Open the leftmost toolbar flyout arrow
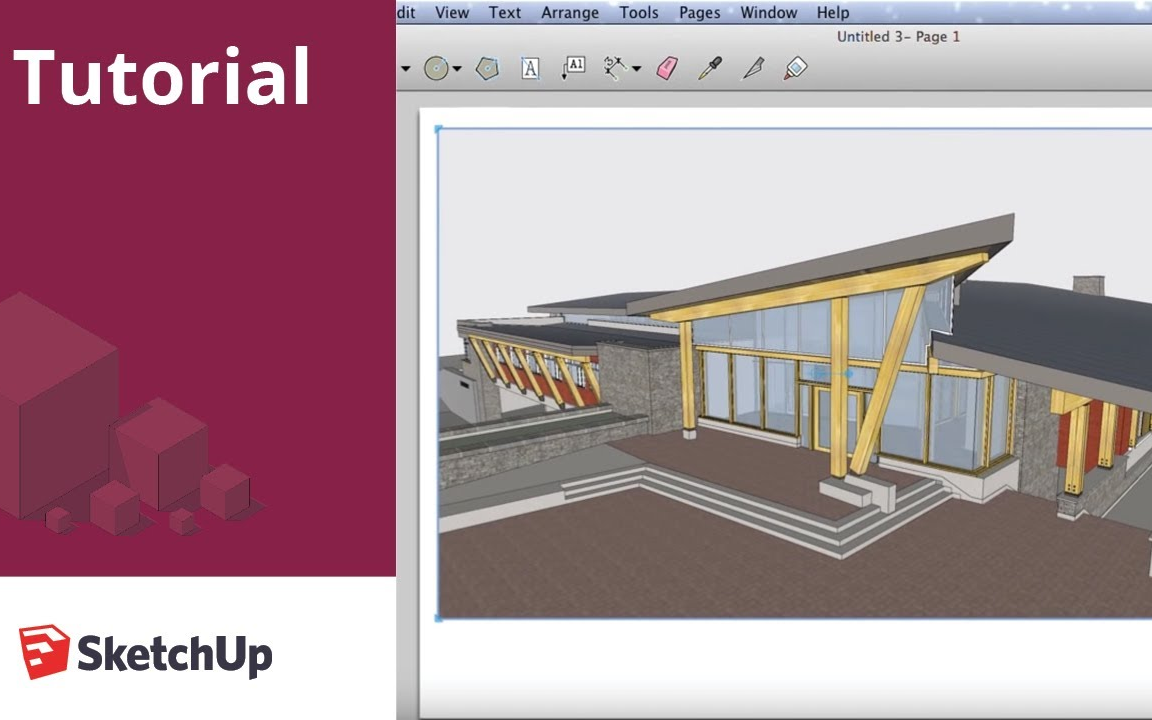 point(404,70)
